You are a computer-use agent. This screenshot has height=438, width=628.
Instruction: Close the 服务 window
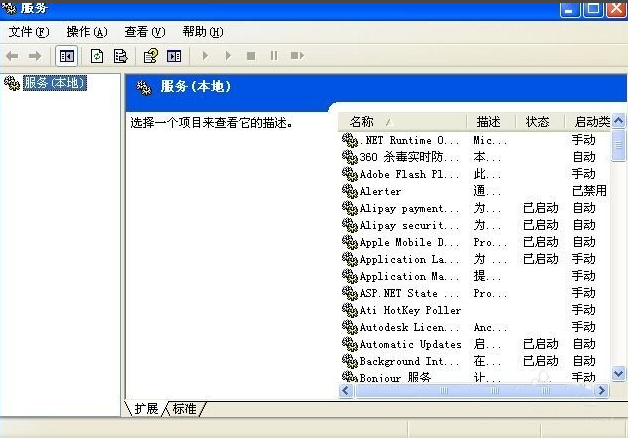click(x=616, y=9)
